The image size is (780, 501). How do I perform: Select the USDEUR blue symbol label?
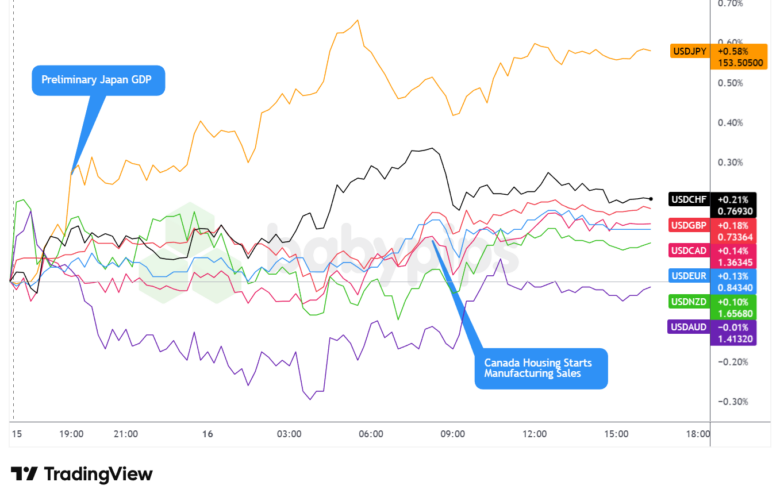pos(688,276)
